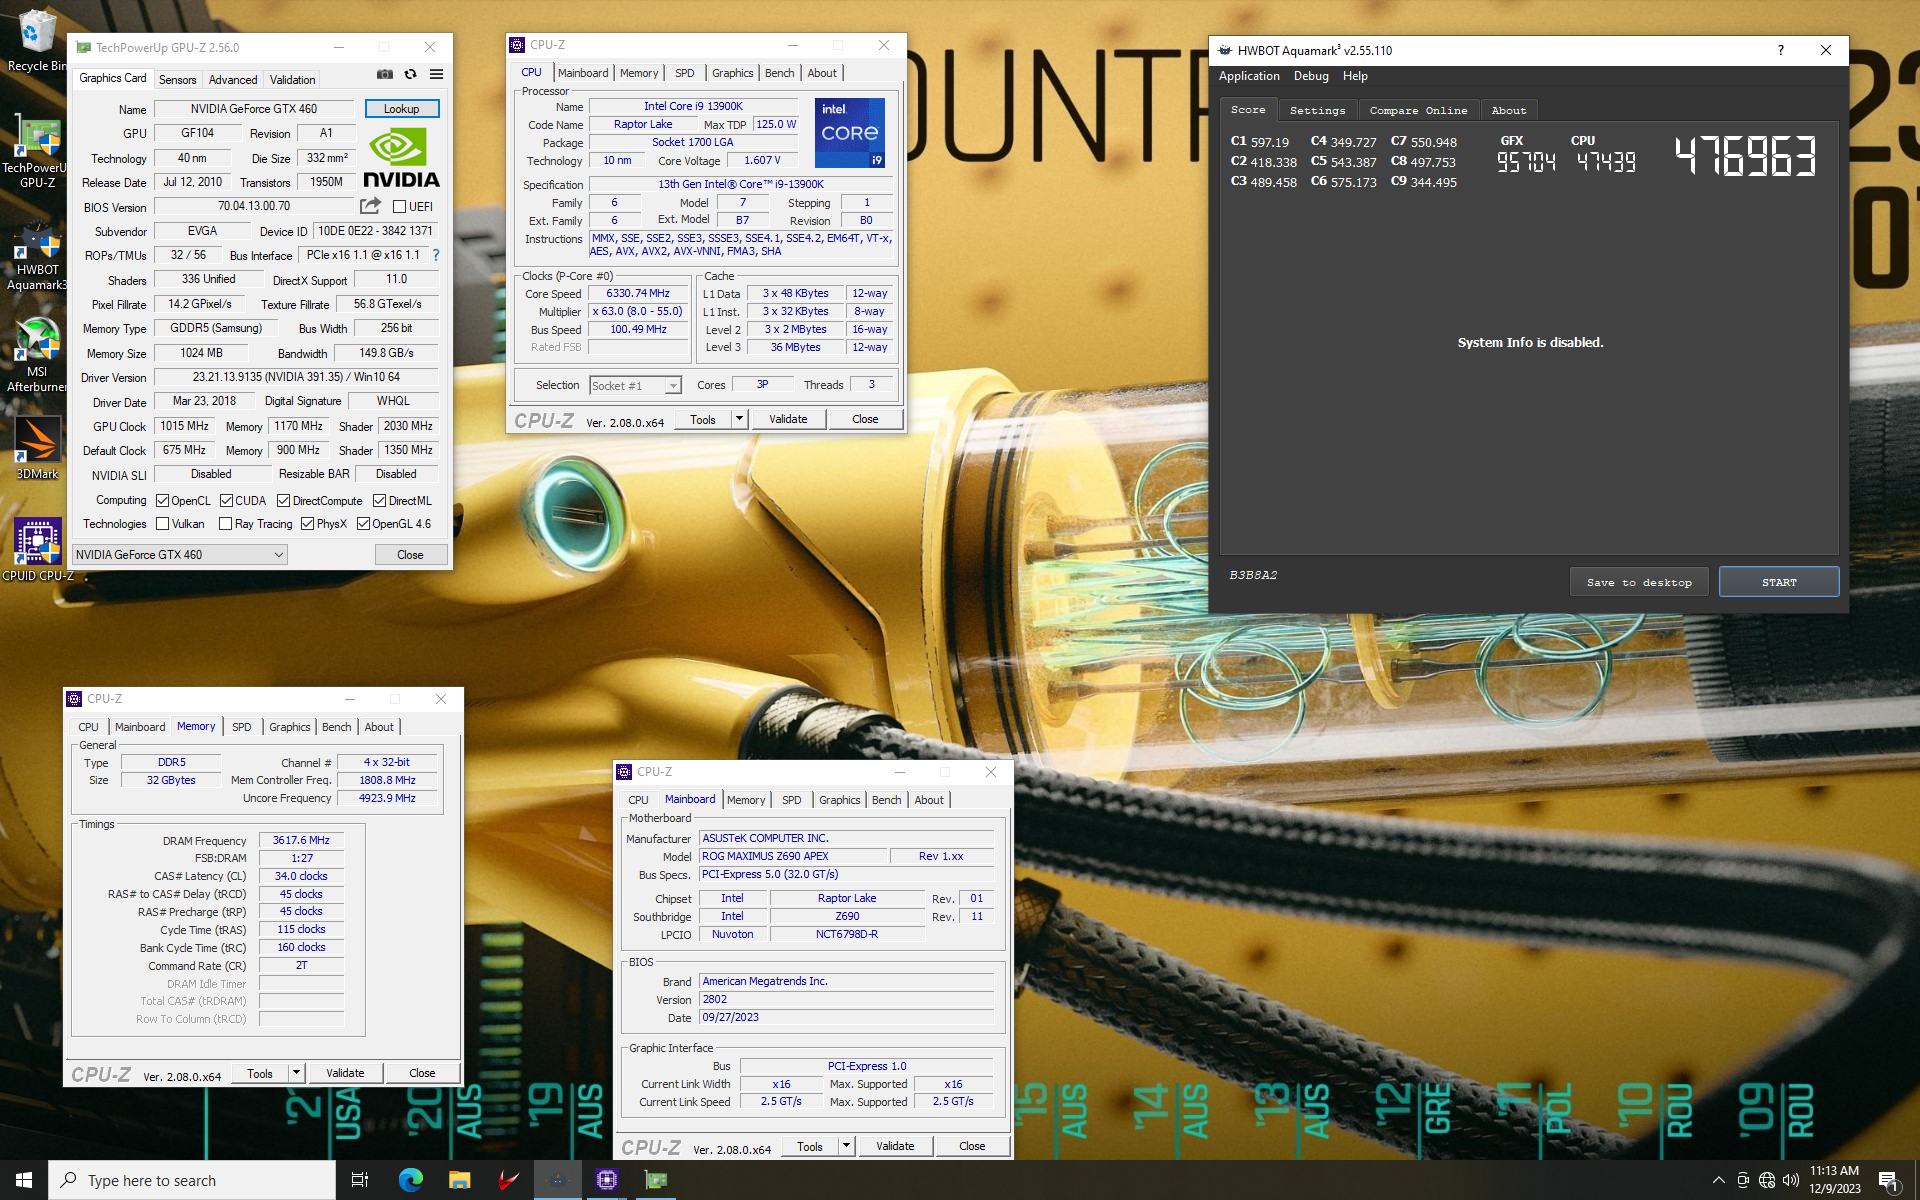Open Windows Start menu
The width and height of the screenshot is (1920, 1200).
[24, 1180]
